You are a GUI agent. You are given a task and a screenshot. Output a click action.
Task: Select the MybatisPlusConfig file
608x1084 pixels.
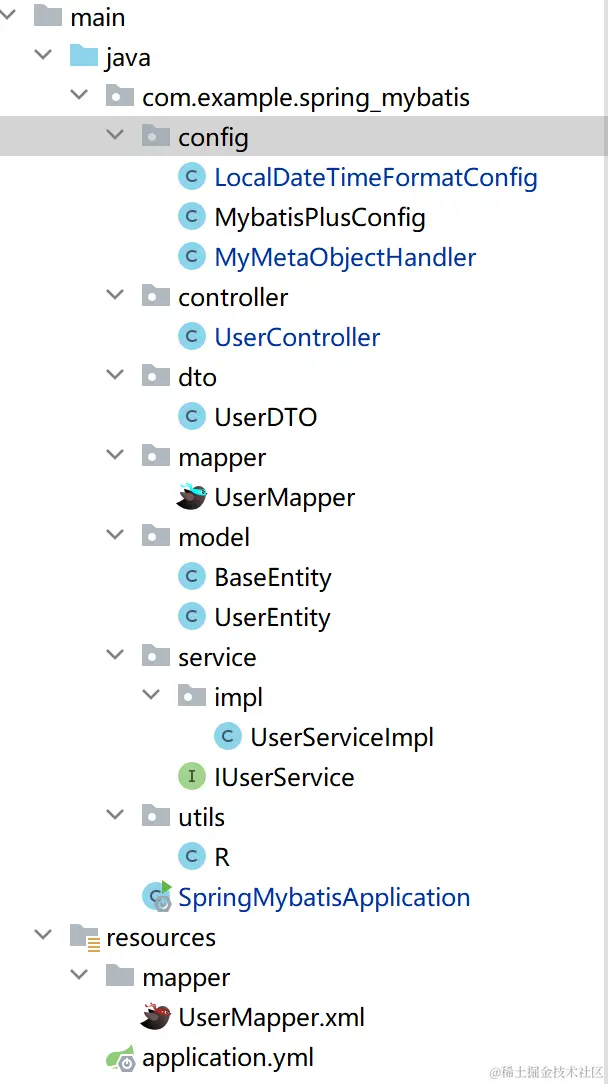319,217
